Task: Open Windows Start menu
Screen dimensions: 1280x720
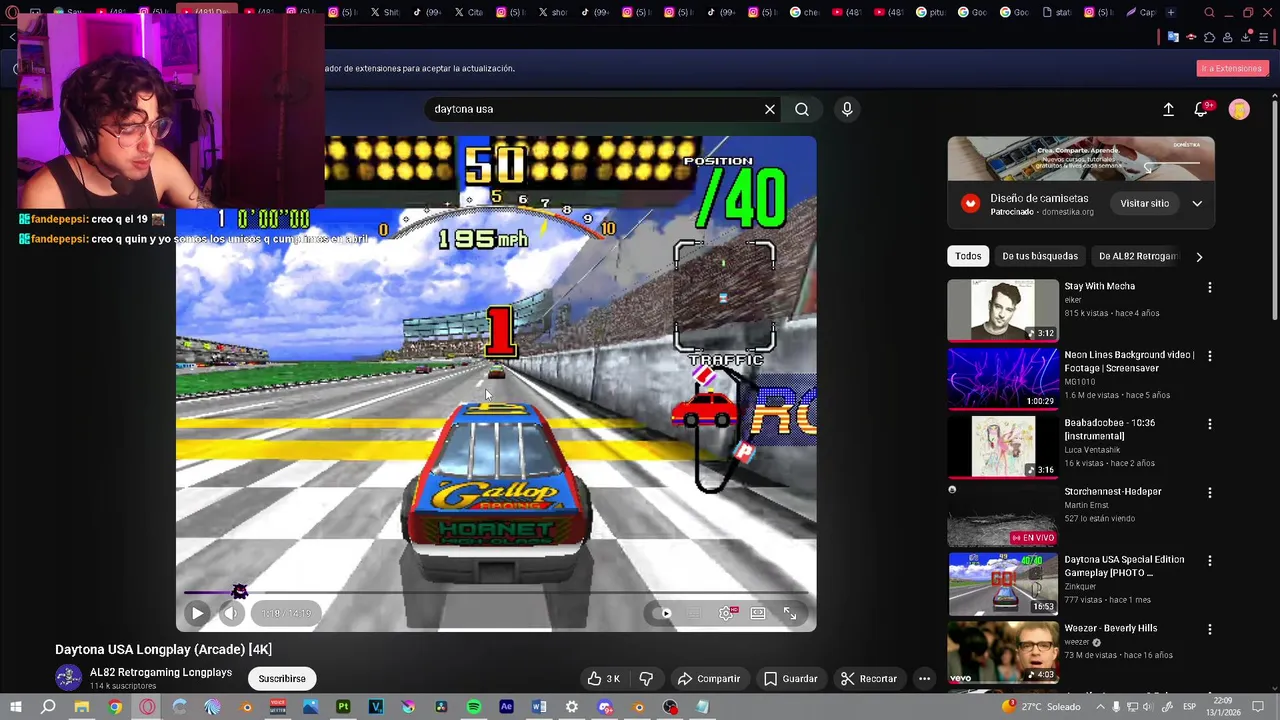Action: 16,707
